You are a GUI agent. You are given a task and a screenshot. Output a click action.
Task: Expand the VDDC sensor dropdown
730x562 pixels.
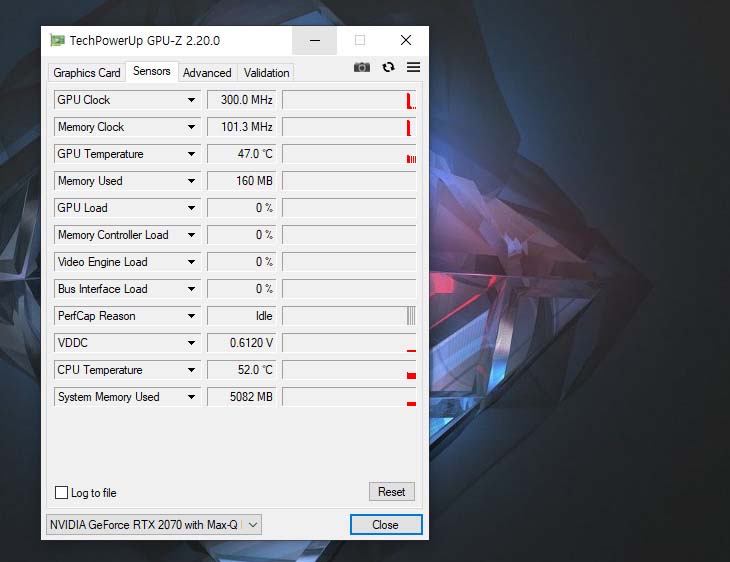click(191, 343)
